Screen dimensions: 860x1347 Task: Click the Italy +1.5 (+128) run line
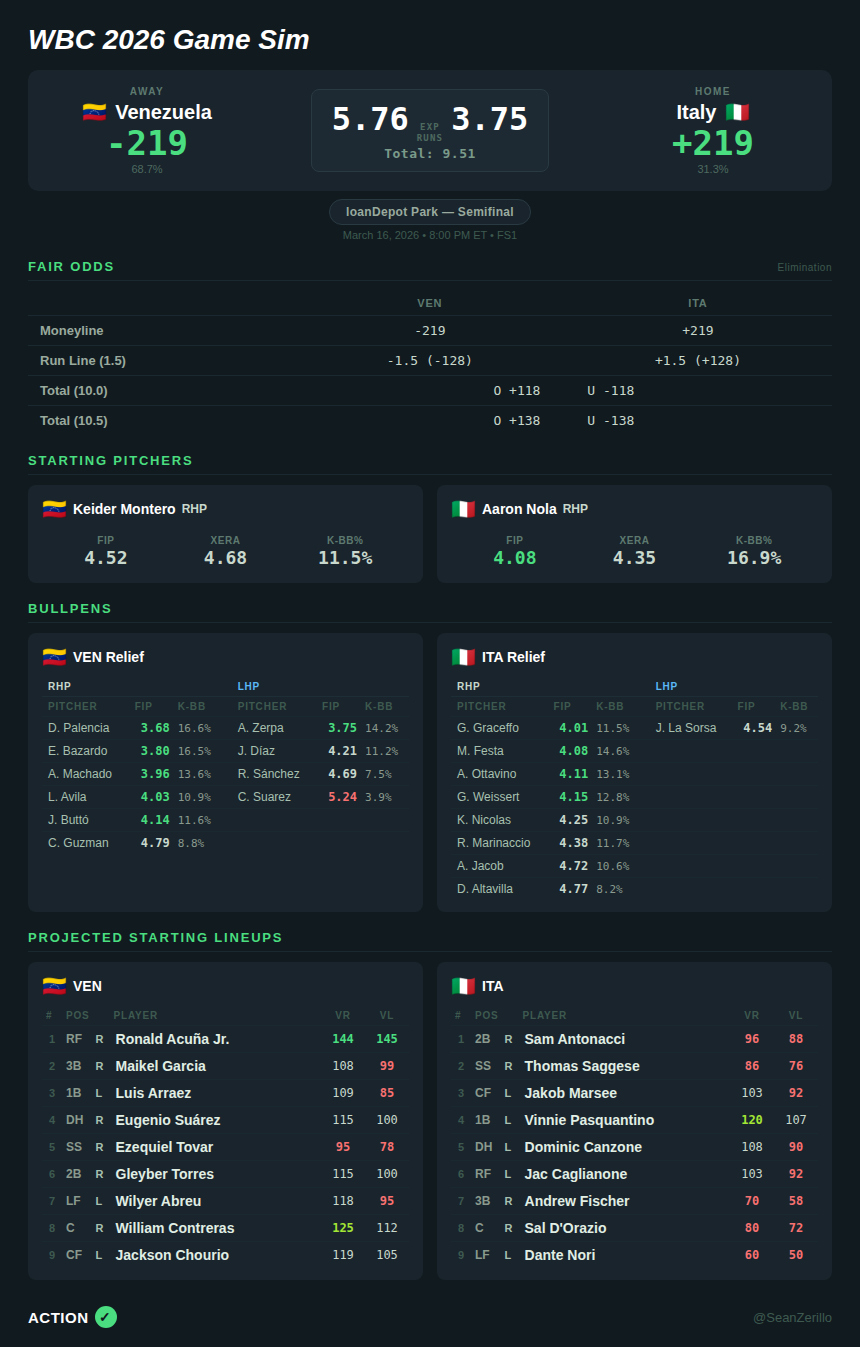point(697,361)
